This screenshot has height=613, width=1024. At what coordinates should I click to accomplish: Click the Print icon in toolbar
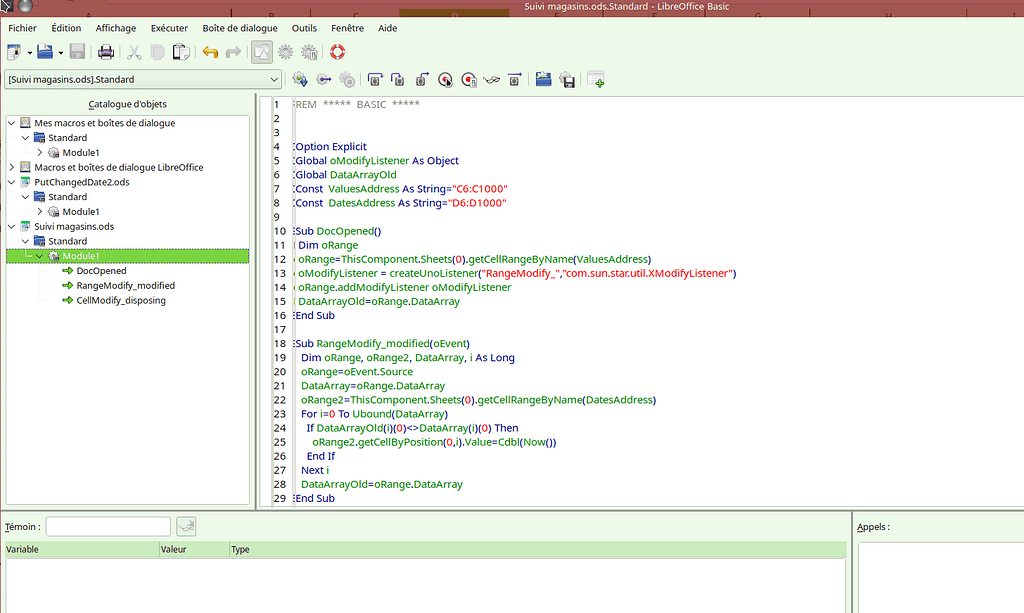tap(105, 52)
